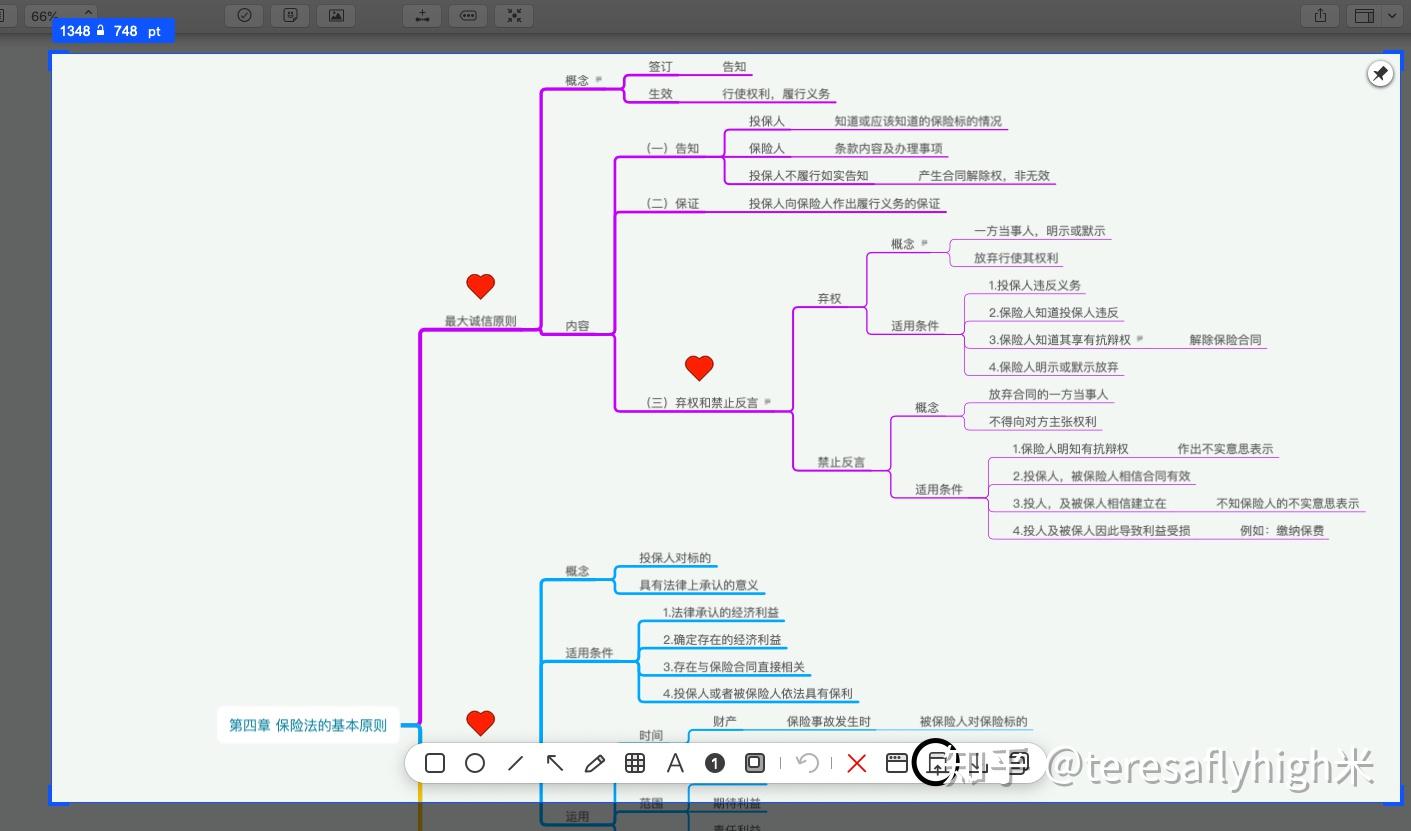Edit the 748 height value
This screenshot has height=831, width=1411.
(x=126, y=31)
